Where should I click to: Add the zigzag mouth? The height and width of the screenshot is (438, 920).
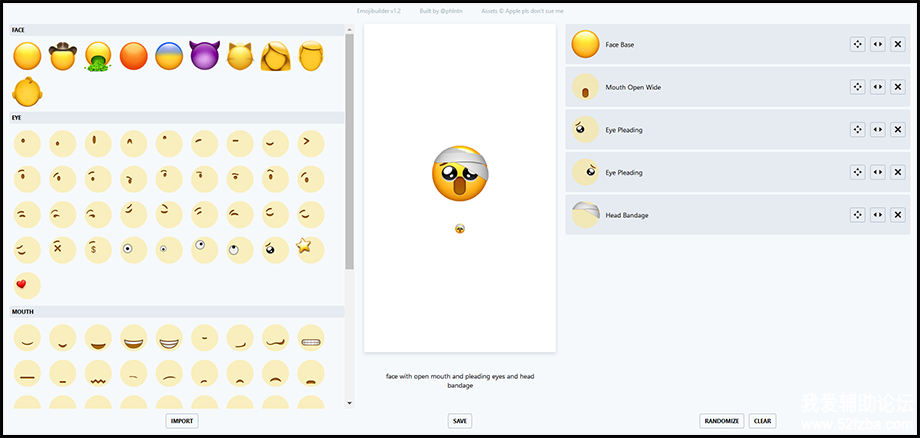pyautogui.click(x=98, y=374)
